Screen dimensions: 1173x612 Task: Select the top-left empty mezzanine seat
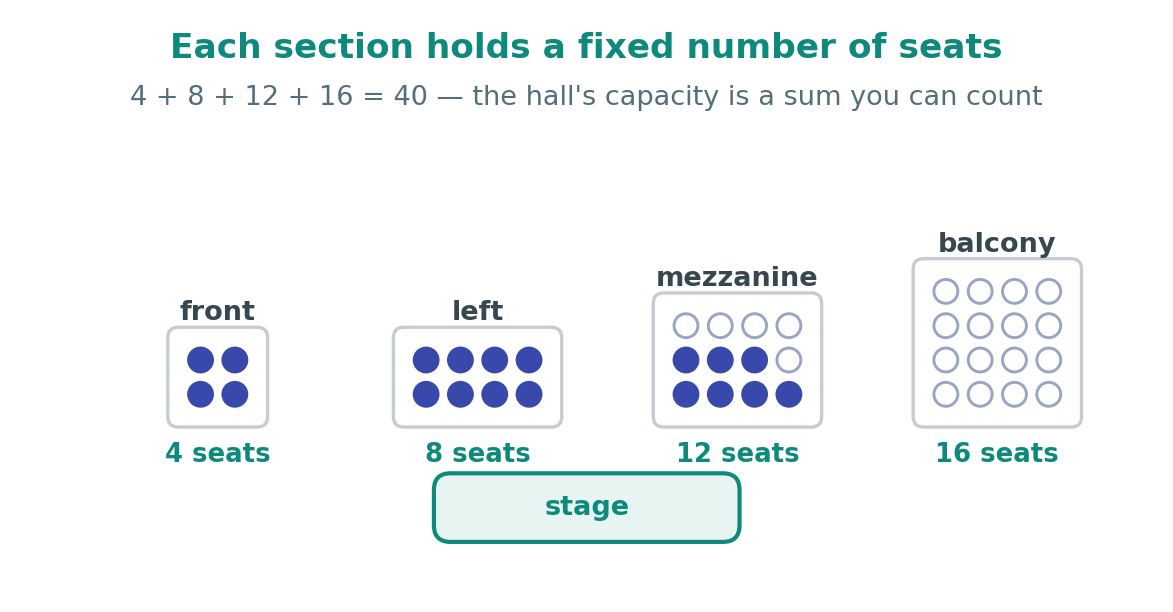tap(686, 325)
